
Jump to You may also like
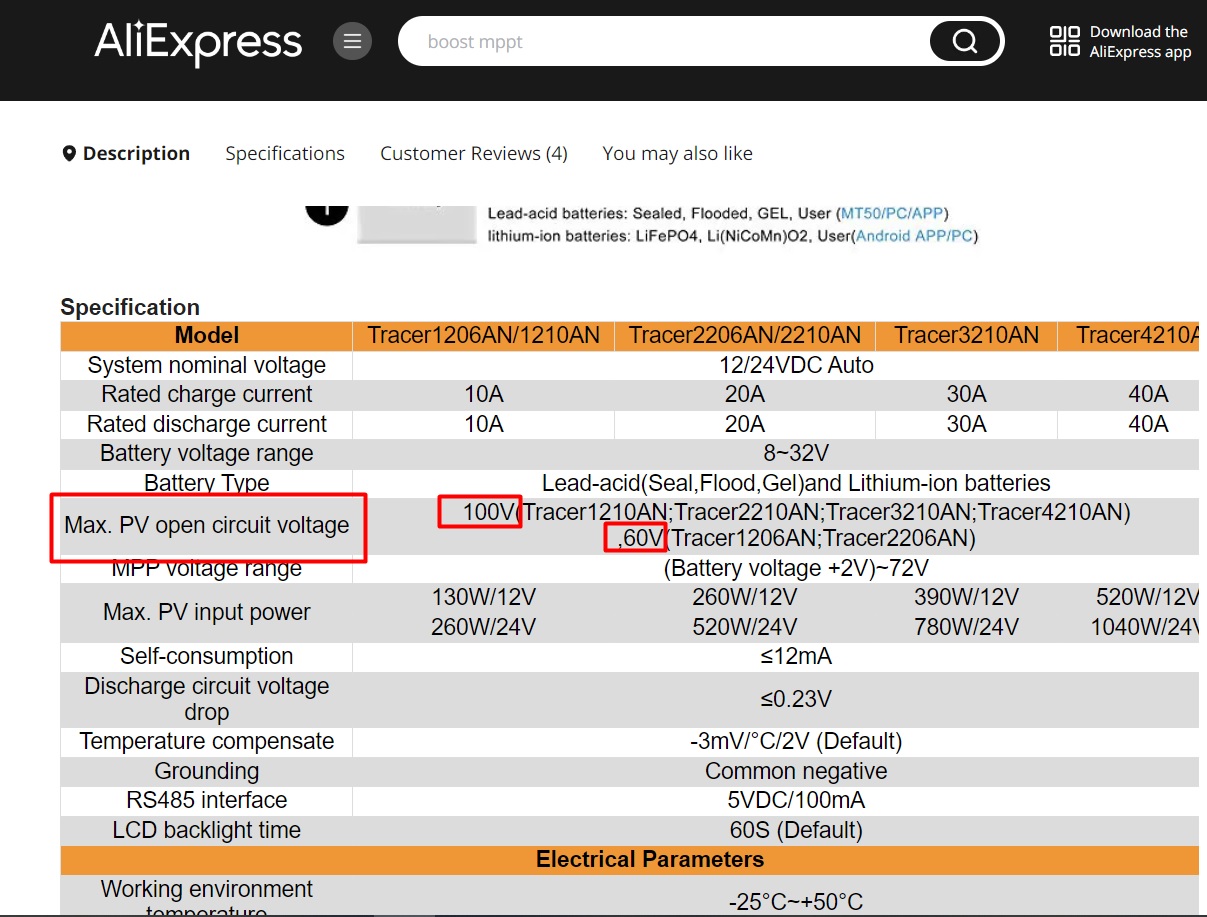click(677, 154)
